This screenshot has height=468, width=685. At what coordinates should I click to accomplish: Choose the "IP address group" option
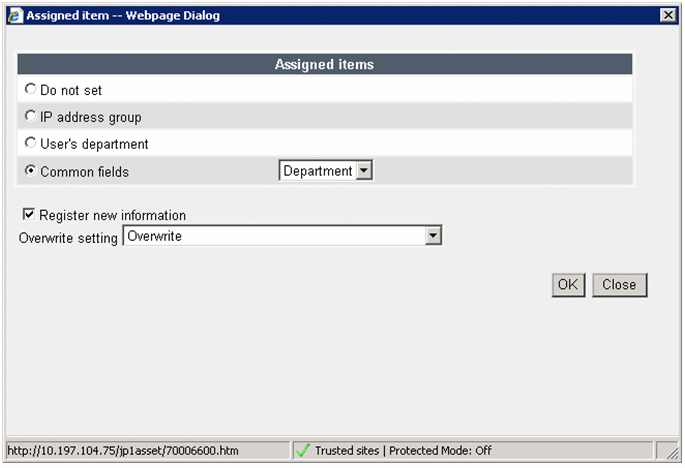30,117
